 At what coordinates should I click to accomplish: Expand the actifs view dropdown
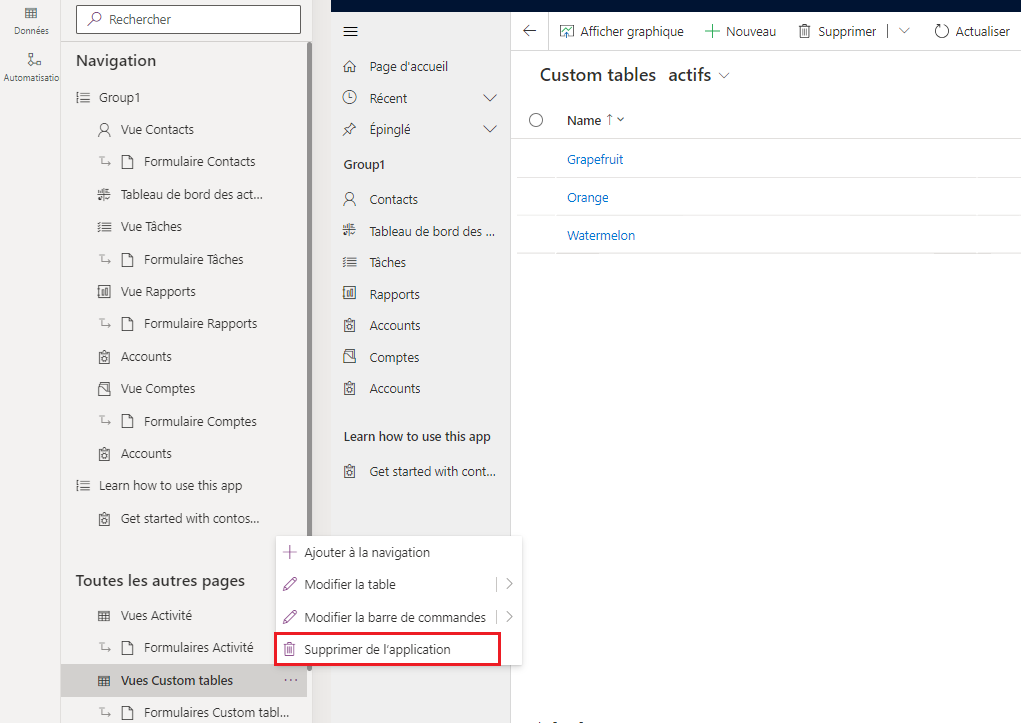(726, 75)
